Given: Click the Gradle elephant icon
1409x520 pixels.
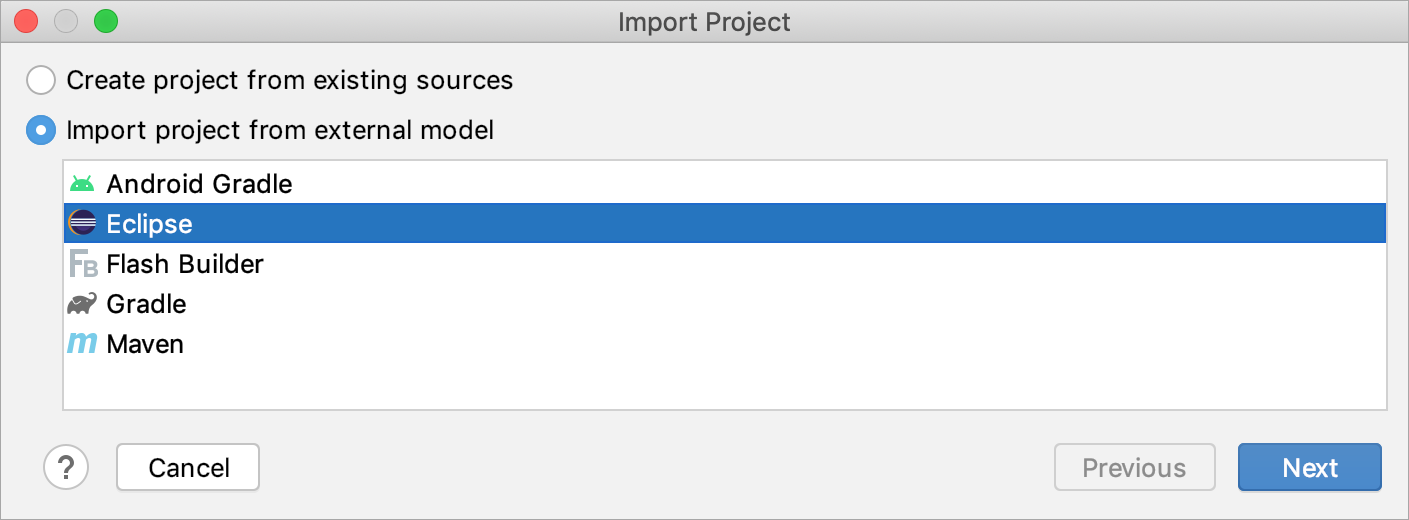Looking at the screenshot, I should pos(82,304).
